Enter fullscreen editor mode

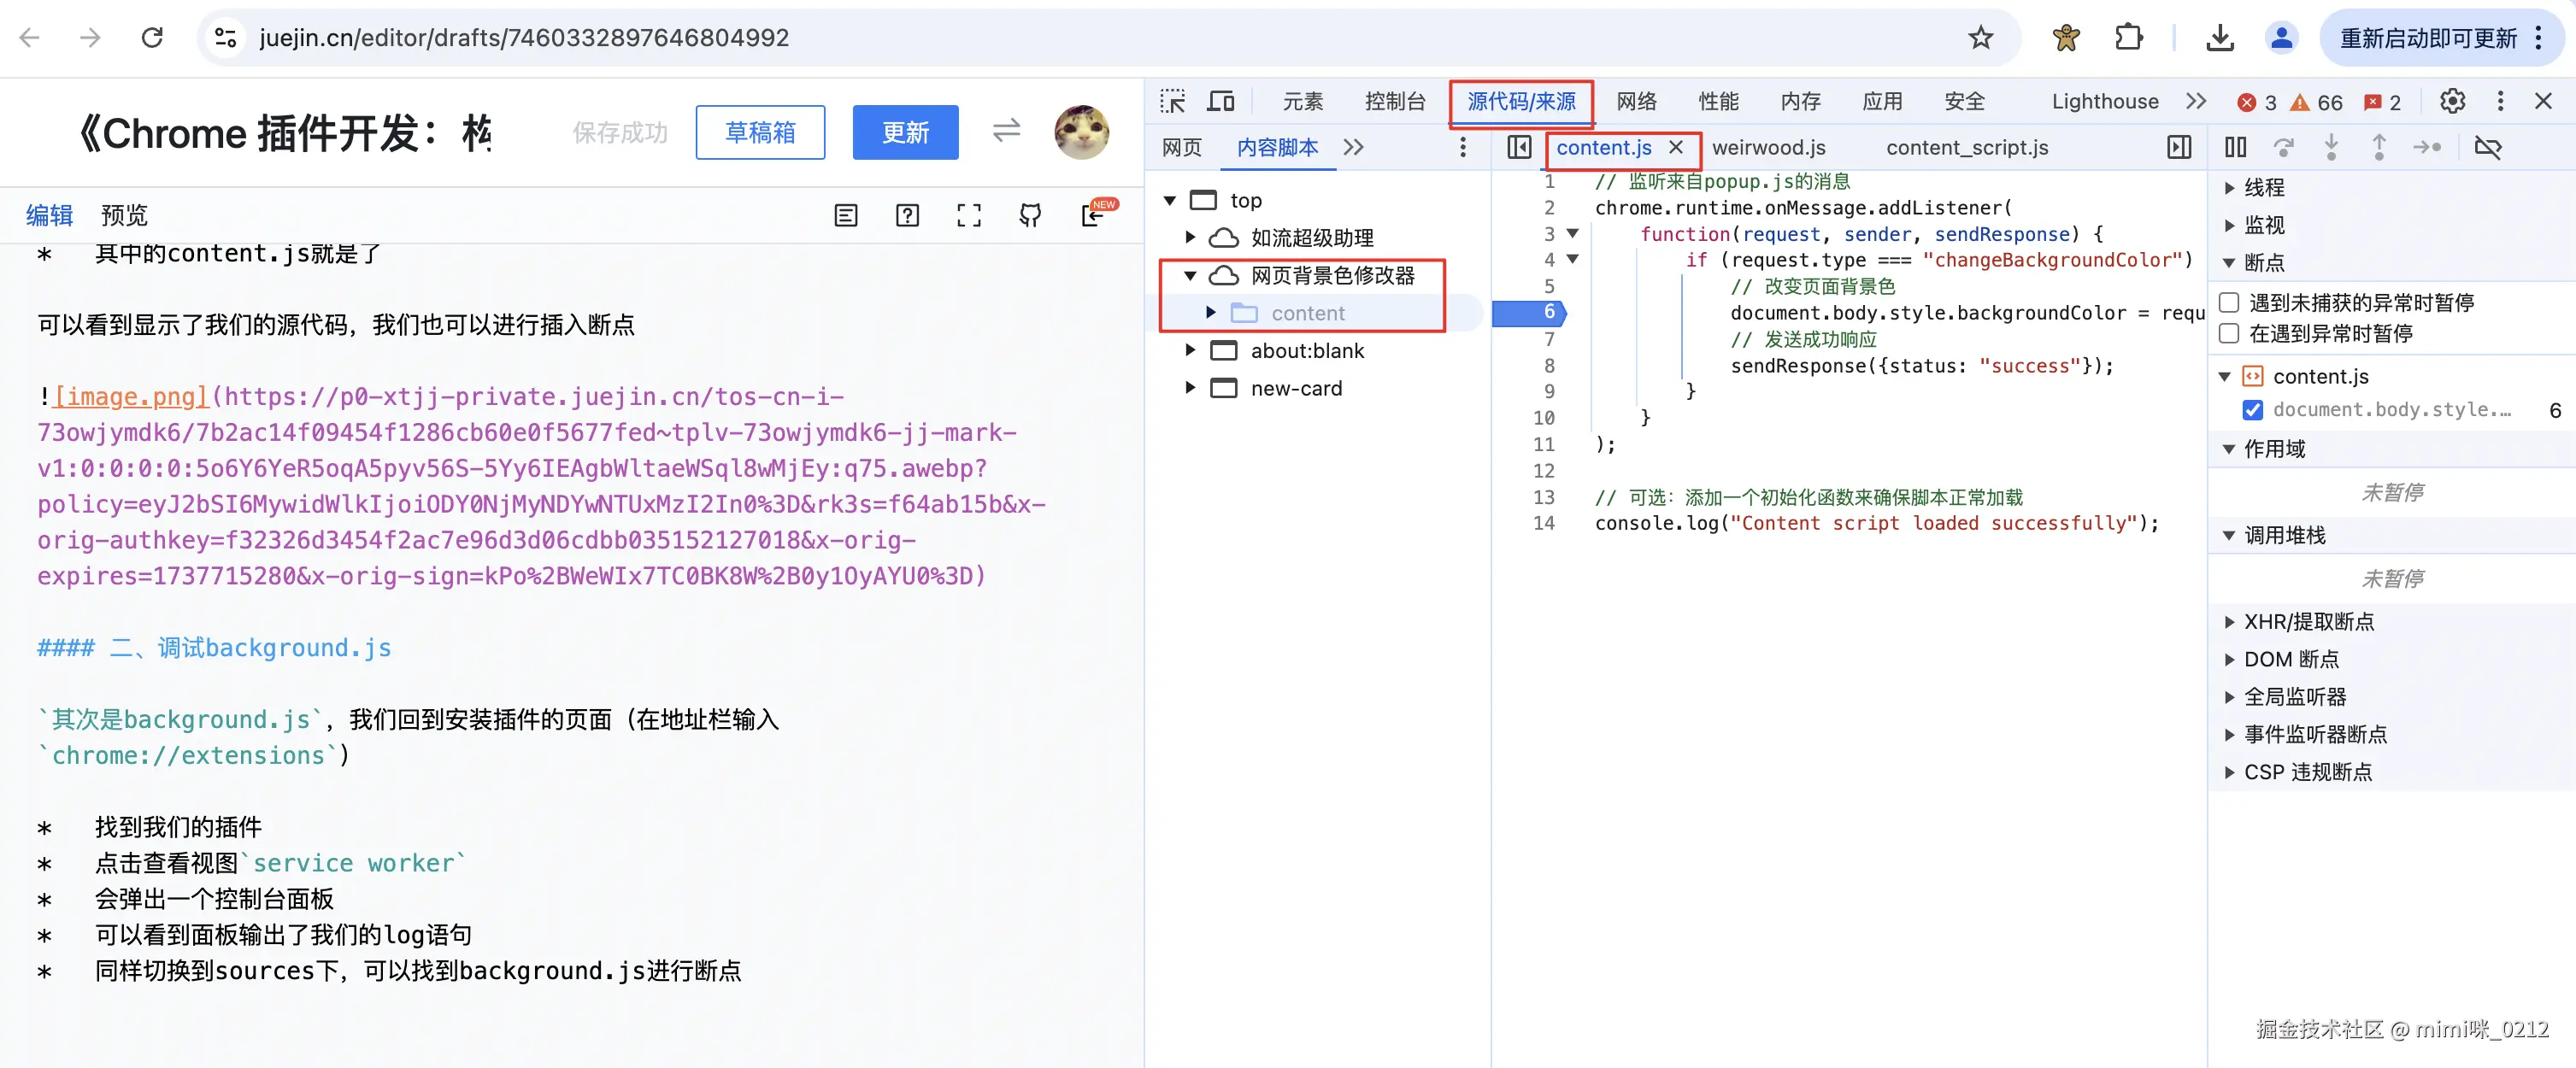(x=968, y=215)
